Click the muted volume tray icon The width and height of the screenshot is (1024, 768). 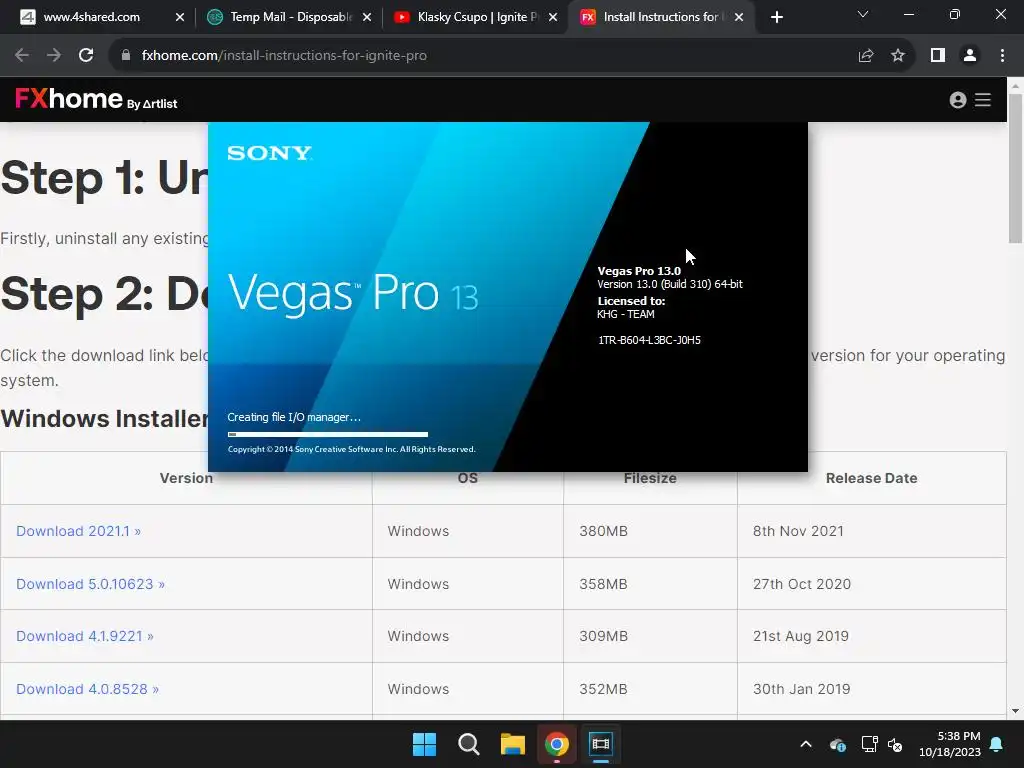[895, 744]
